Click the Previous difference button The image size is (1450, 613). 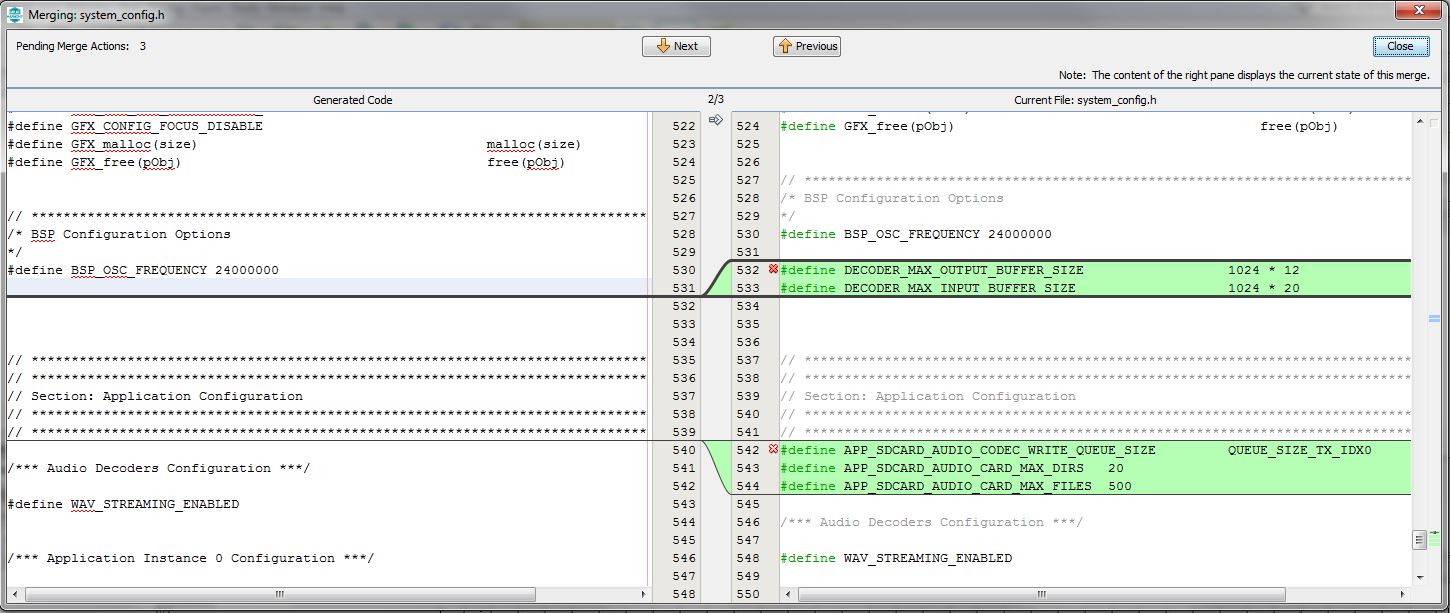806,46
